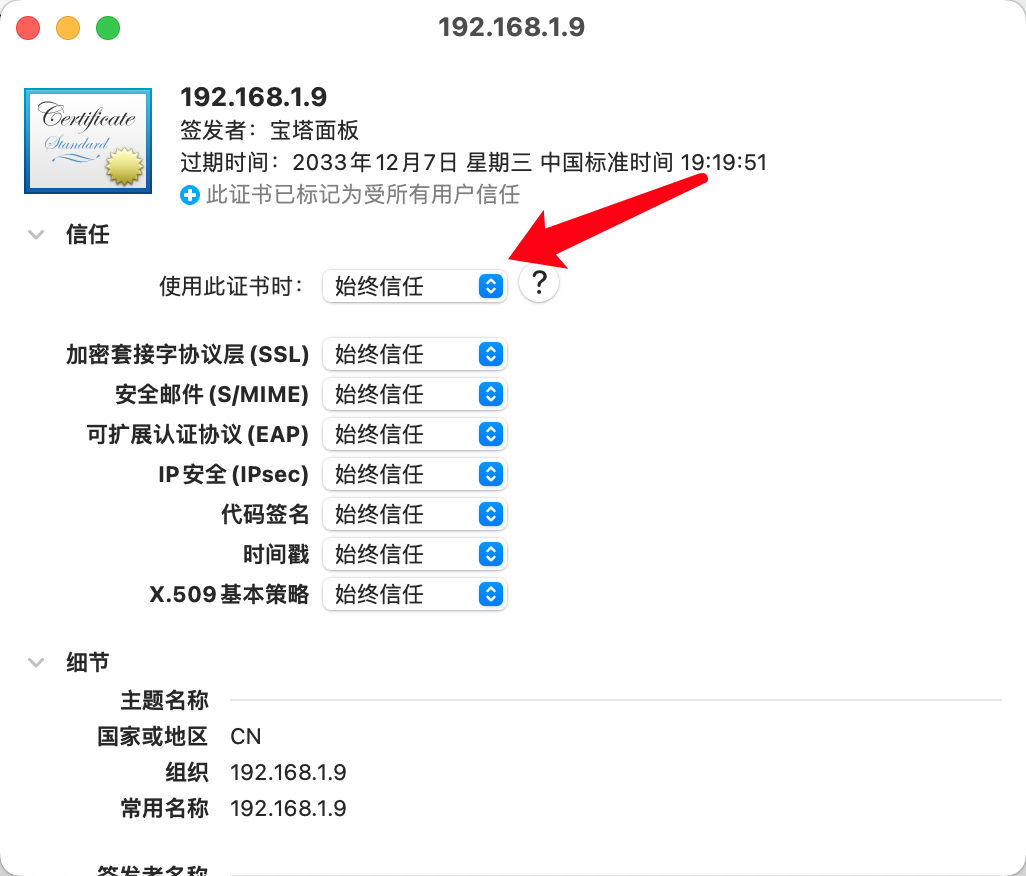Open the X.509 基本策略 dropdown

point(414,594)
